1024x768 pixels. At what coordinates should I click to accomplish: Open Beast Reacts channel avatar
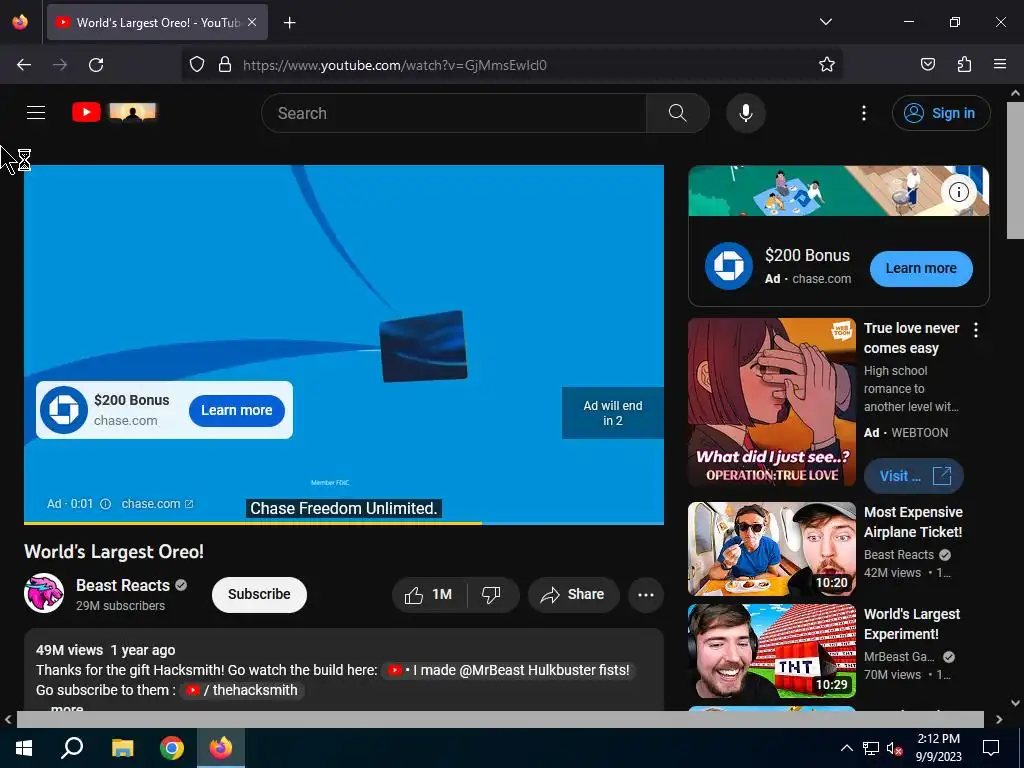(x=44, y=594)
